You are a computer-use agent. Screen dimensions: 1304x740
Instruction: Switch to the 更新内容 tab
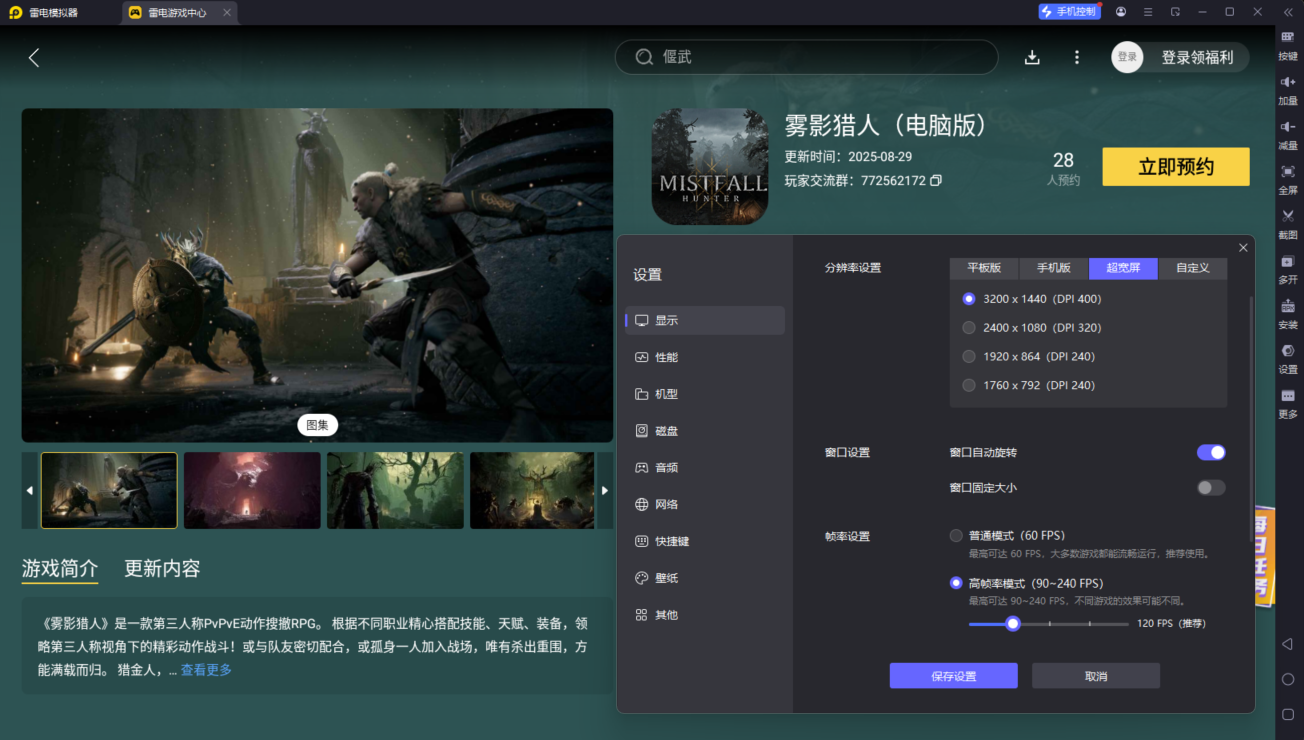[162, 568]
